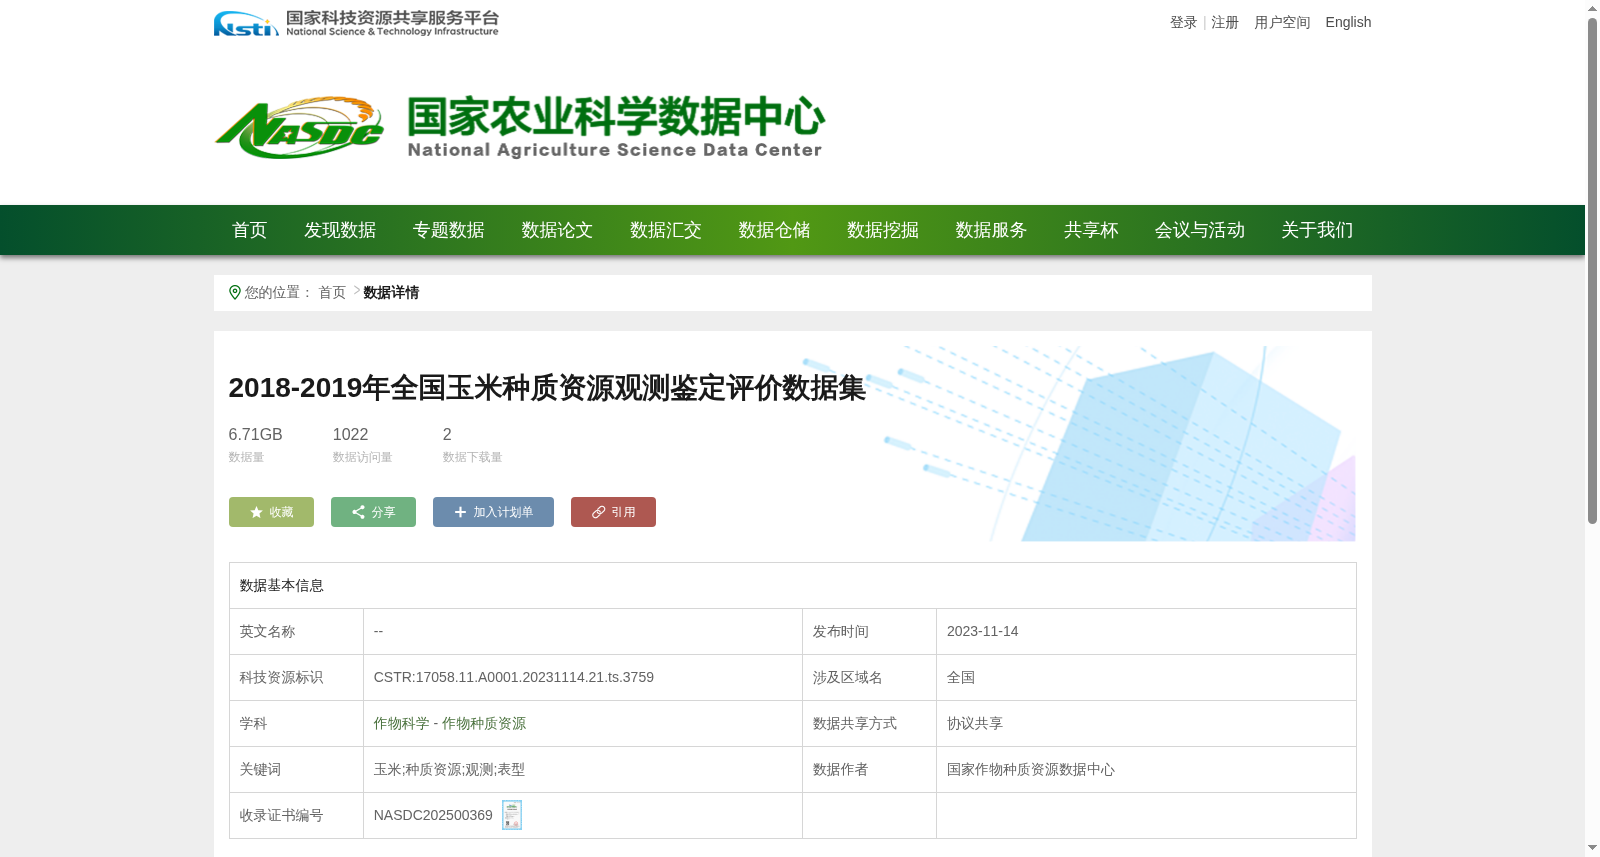This screenshot has width=1600, height=857.
Task: Click the 数据详情 breadcrumb text
Action: pyautogui.click(x=391, y=292)
